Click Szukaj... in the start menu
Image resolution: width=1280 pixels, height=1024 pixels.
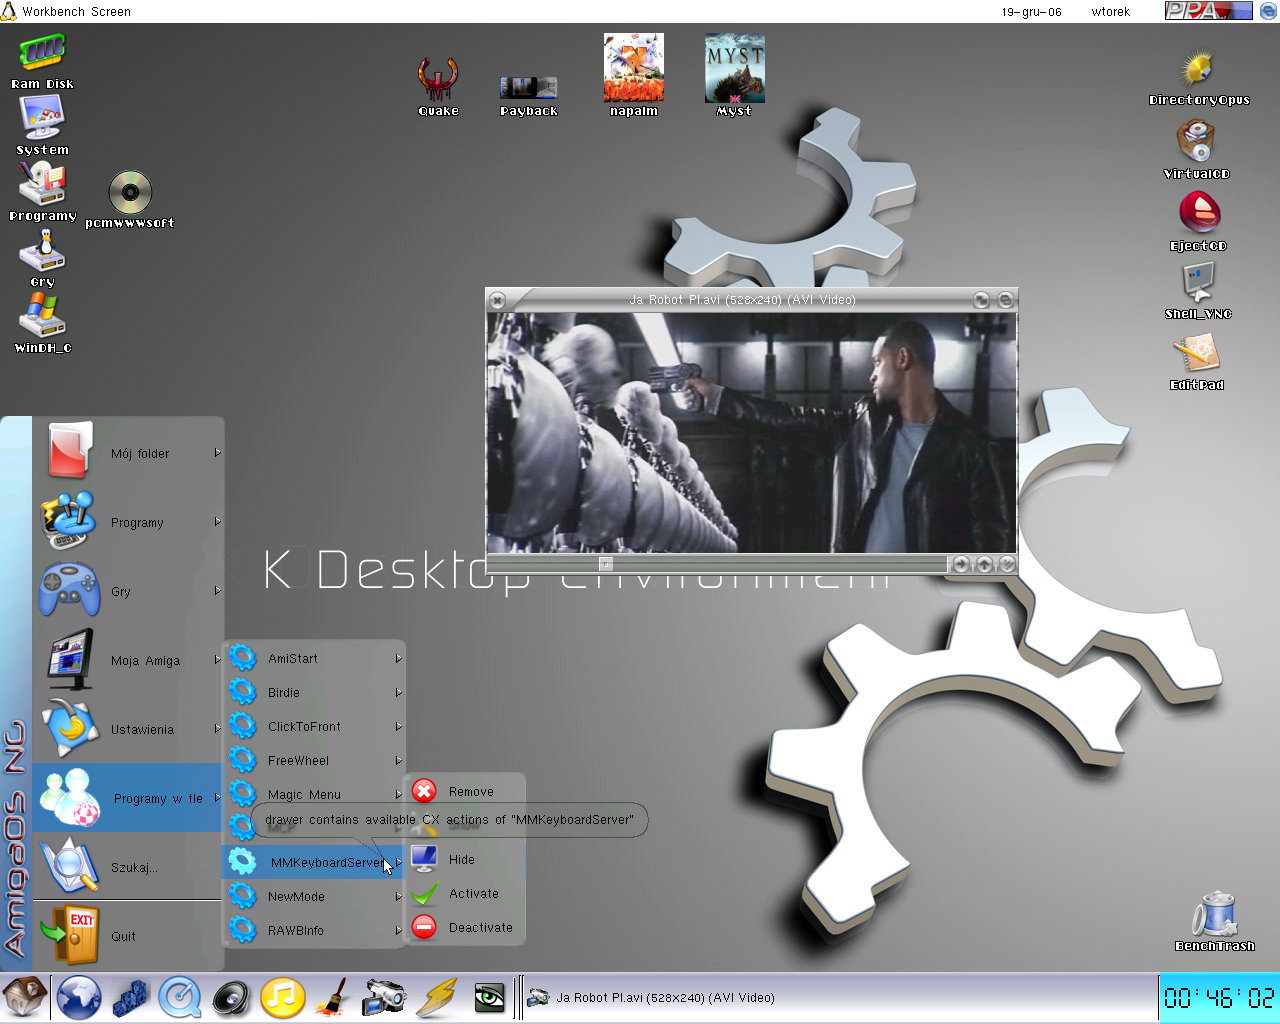[x=128, y=867]
